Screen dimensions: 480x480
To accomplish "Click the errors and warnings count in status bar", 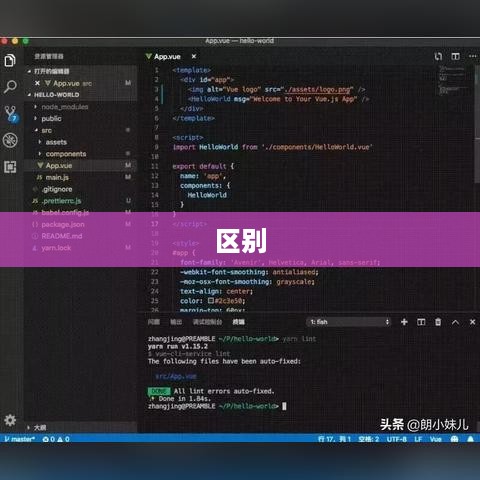I will coord(56,439).
